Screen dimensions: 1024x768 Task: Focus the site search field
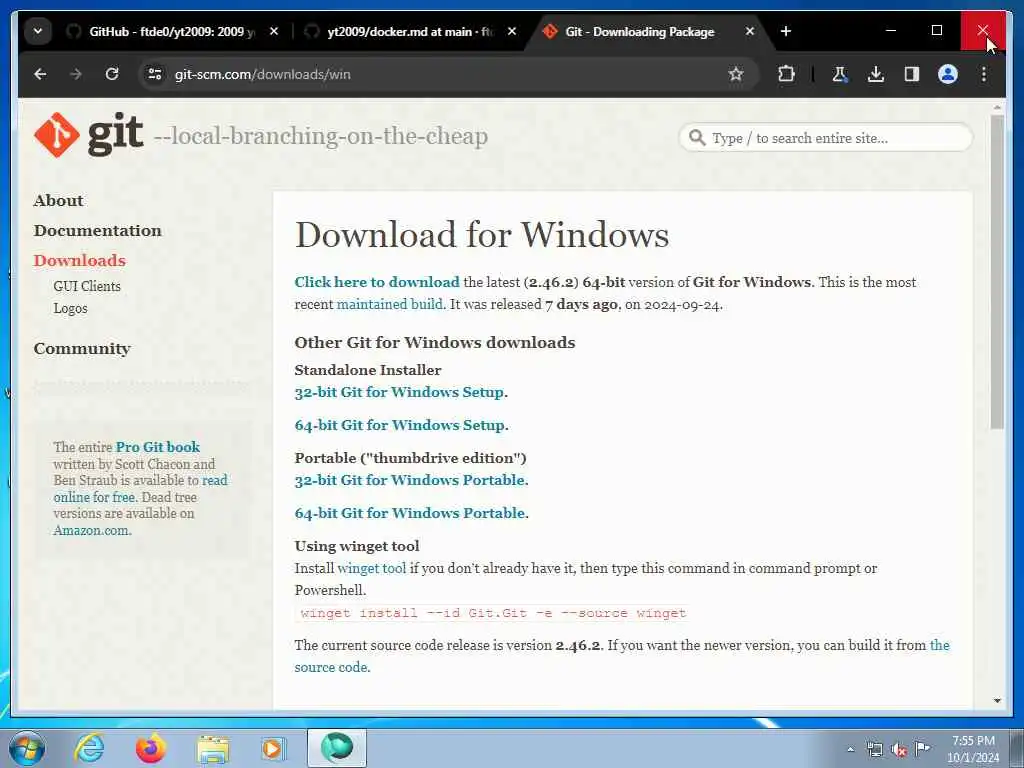pos(825,138)
